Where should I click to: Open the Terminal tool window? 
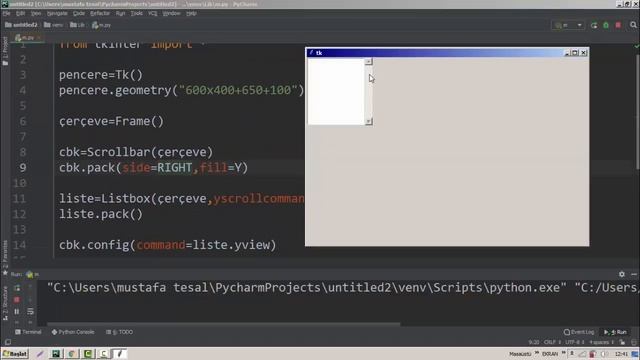click(x=28, y=332)
